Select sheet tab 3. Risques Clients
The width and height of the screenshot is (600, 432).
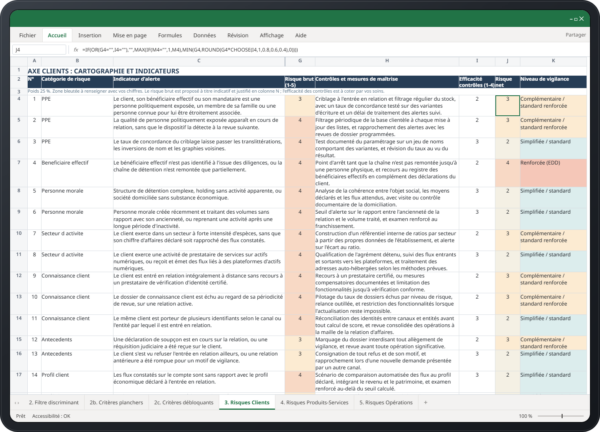click(x=247, y=402)
